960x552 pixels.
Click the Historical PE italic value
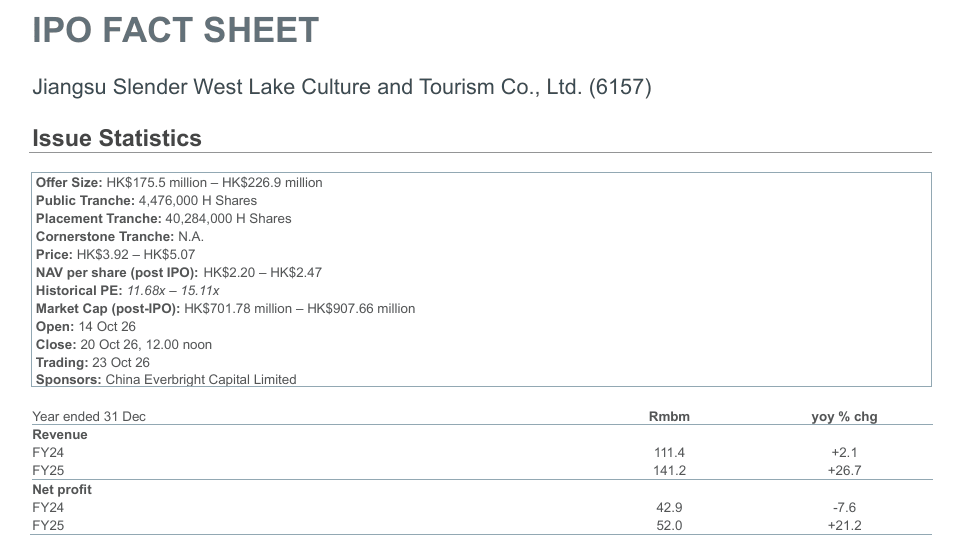coord(173,291)
